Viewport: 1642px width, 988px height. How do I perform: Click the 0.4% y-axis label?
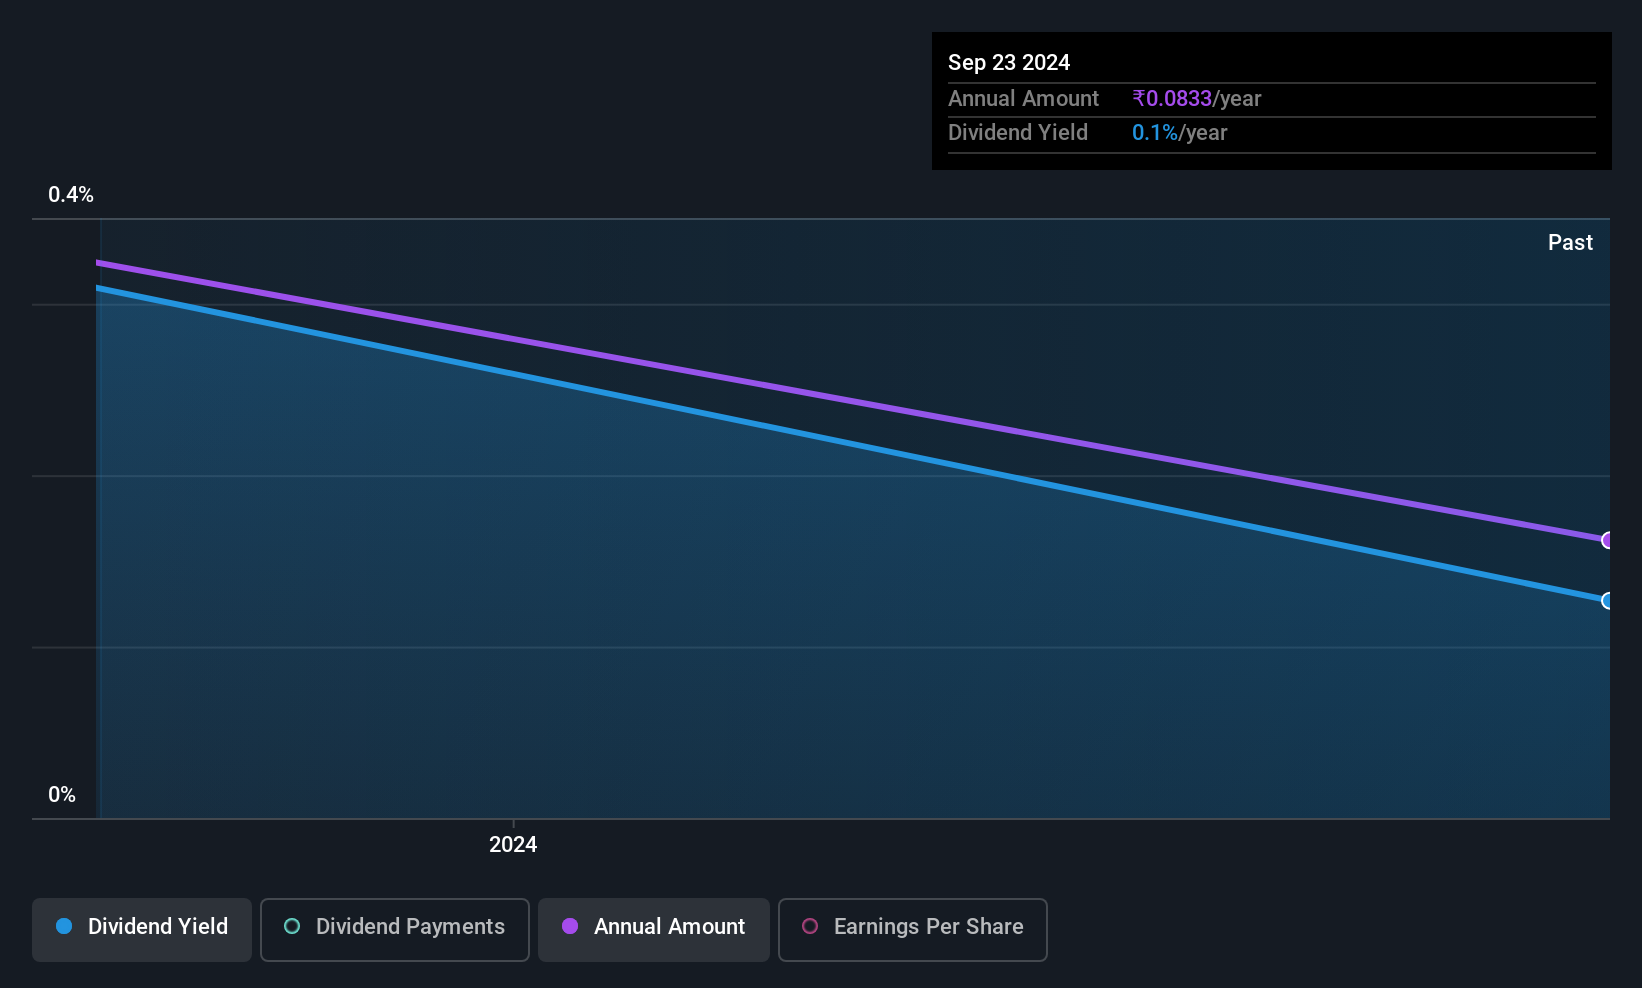71,194
